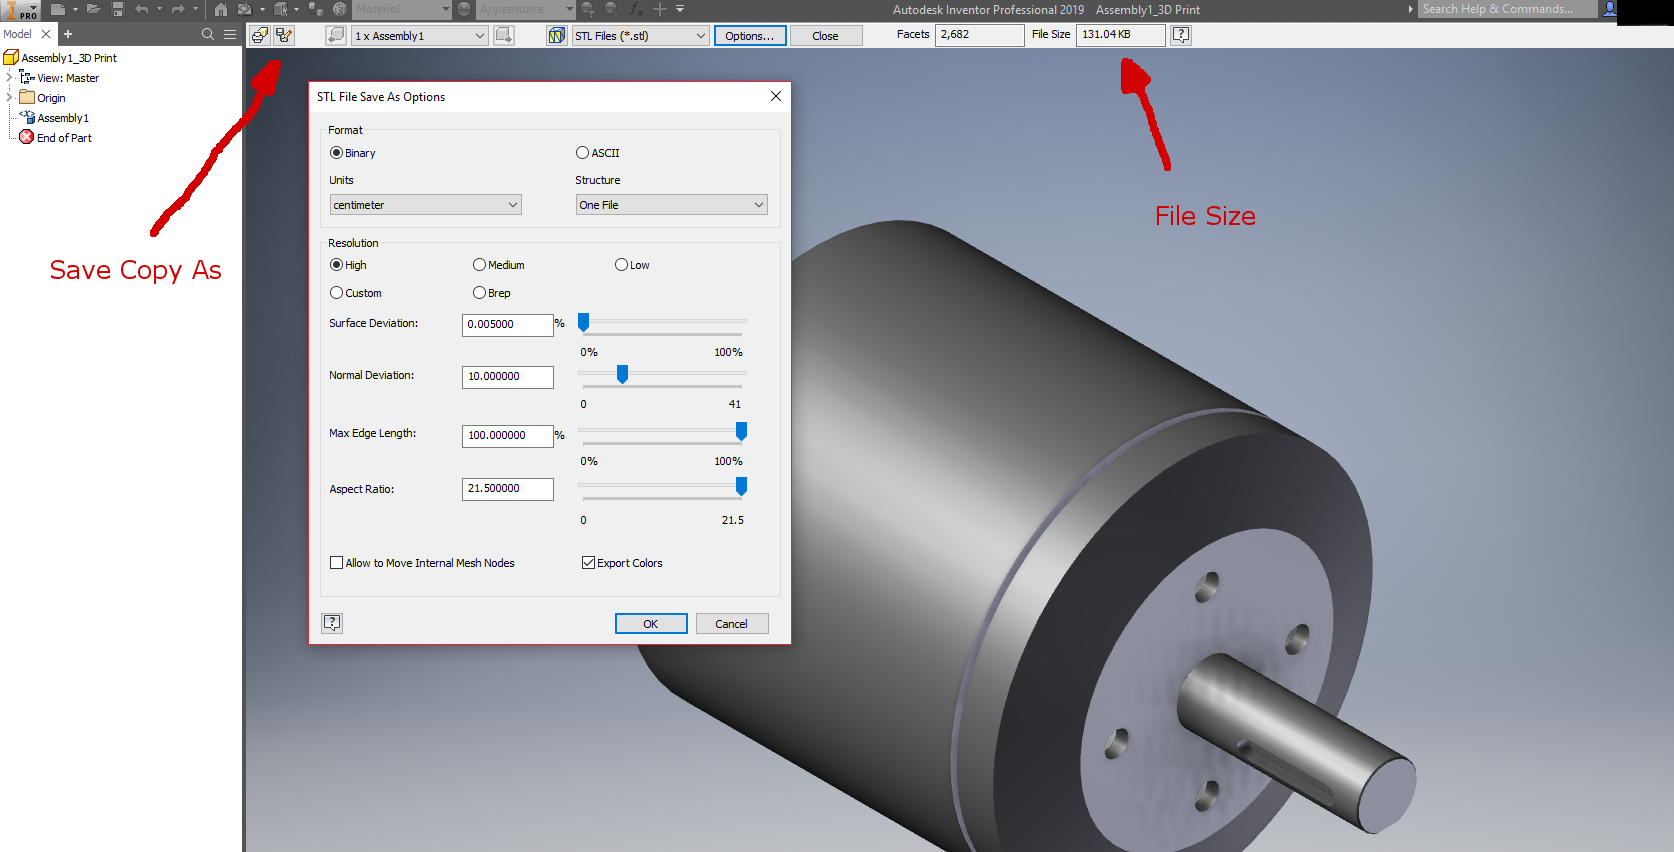This screenshot has height=852, width=1674.
Task: Click the Surface Deviation value field
Action: (x=508, y=324)
